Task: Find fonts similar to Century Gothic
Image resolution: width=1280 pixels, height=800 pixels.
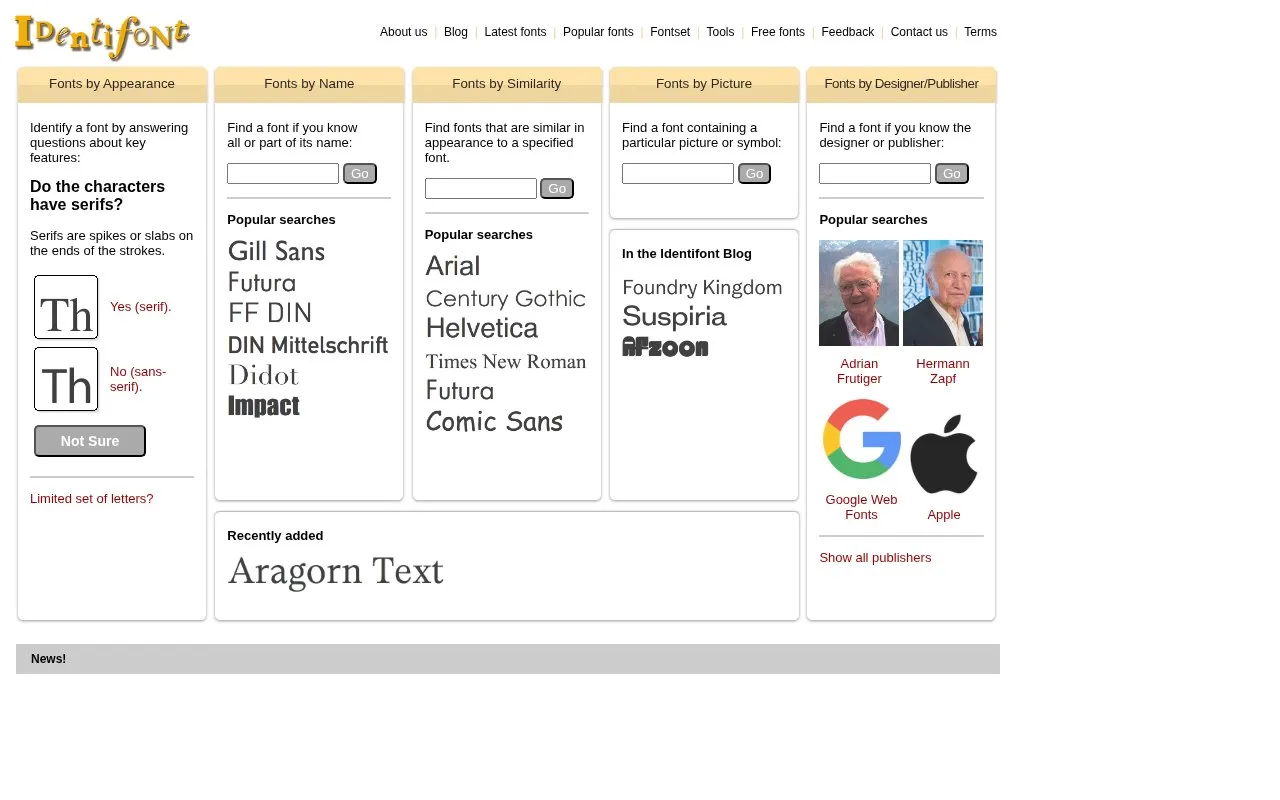Action: pos(506,298)
